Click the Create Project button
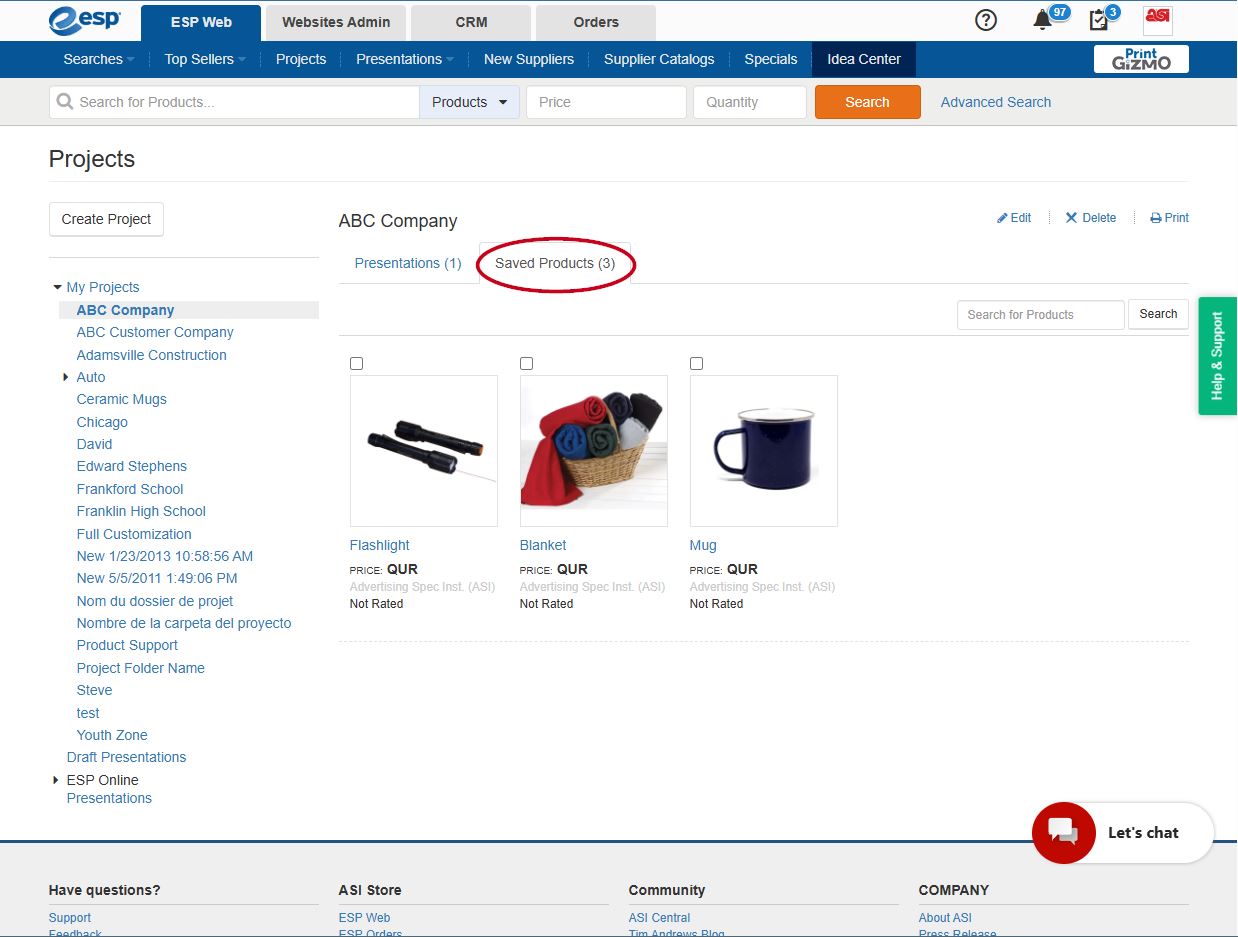Image resolution: width=1238 pixels, height=937 pixels. [106, 219]
